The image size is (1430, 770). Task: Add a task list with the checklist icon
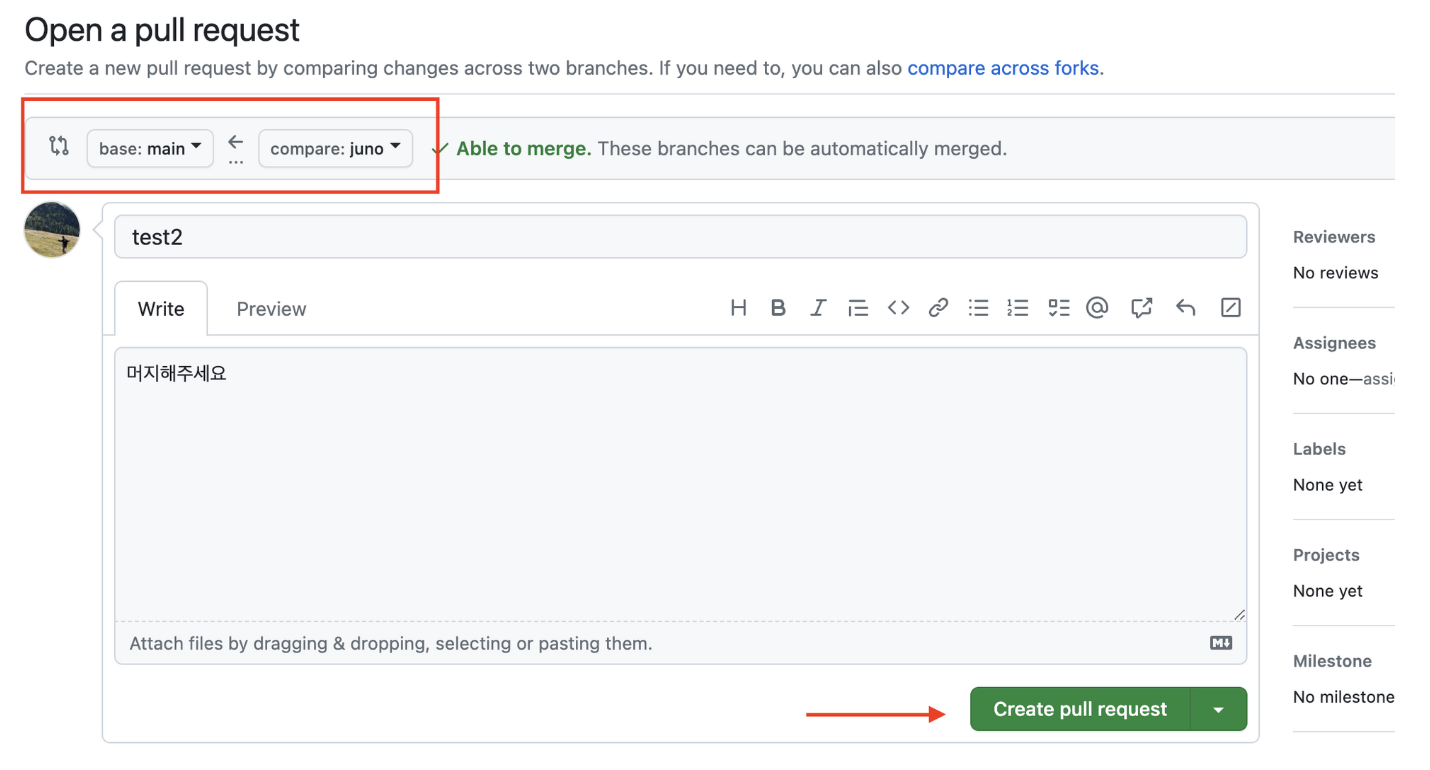(1058, 308)
